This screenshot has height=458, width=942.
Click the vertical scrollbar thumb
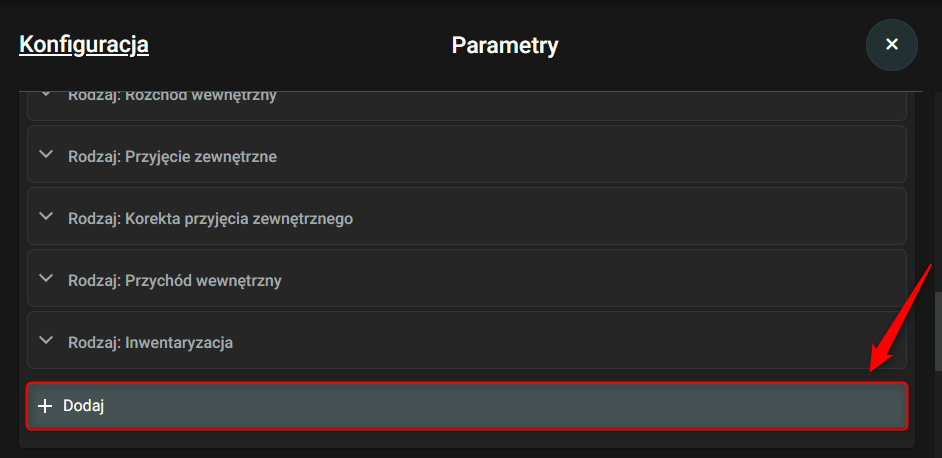(938, 331)
